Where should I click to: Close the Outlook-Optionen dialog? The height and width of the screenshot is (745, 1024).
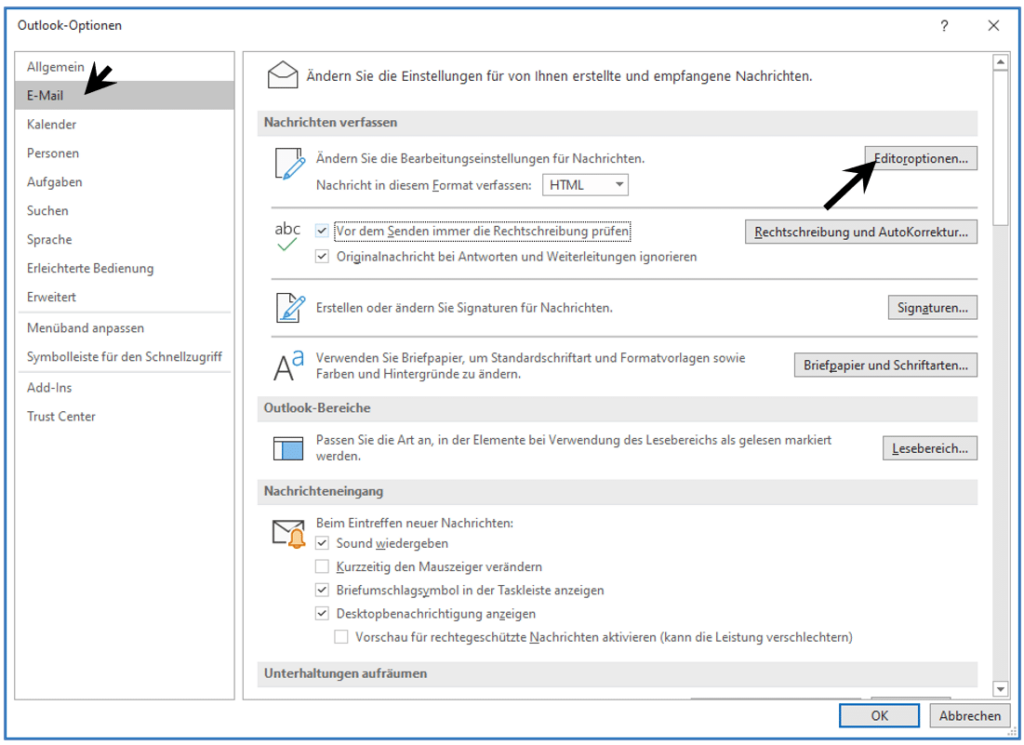(993, 25)
